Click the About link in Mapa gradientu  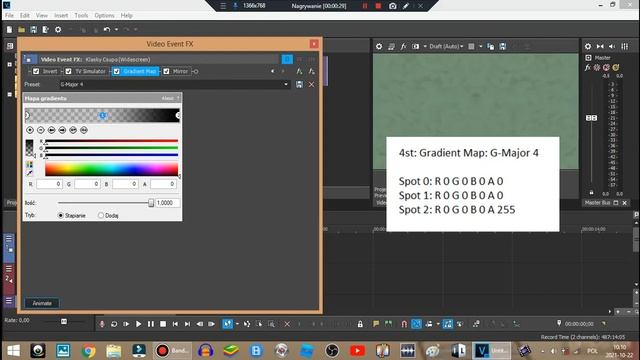click(x=167, y=98)
